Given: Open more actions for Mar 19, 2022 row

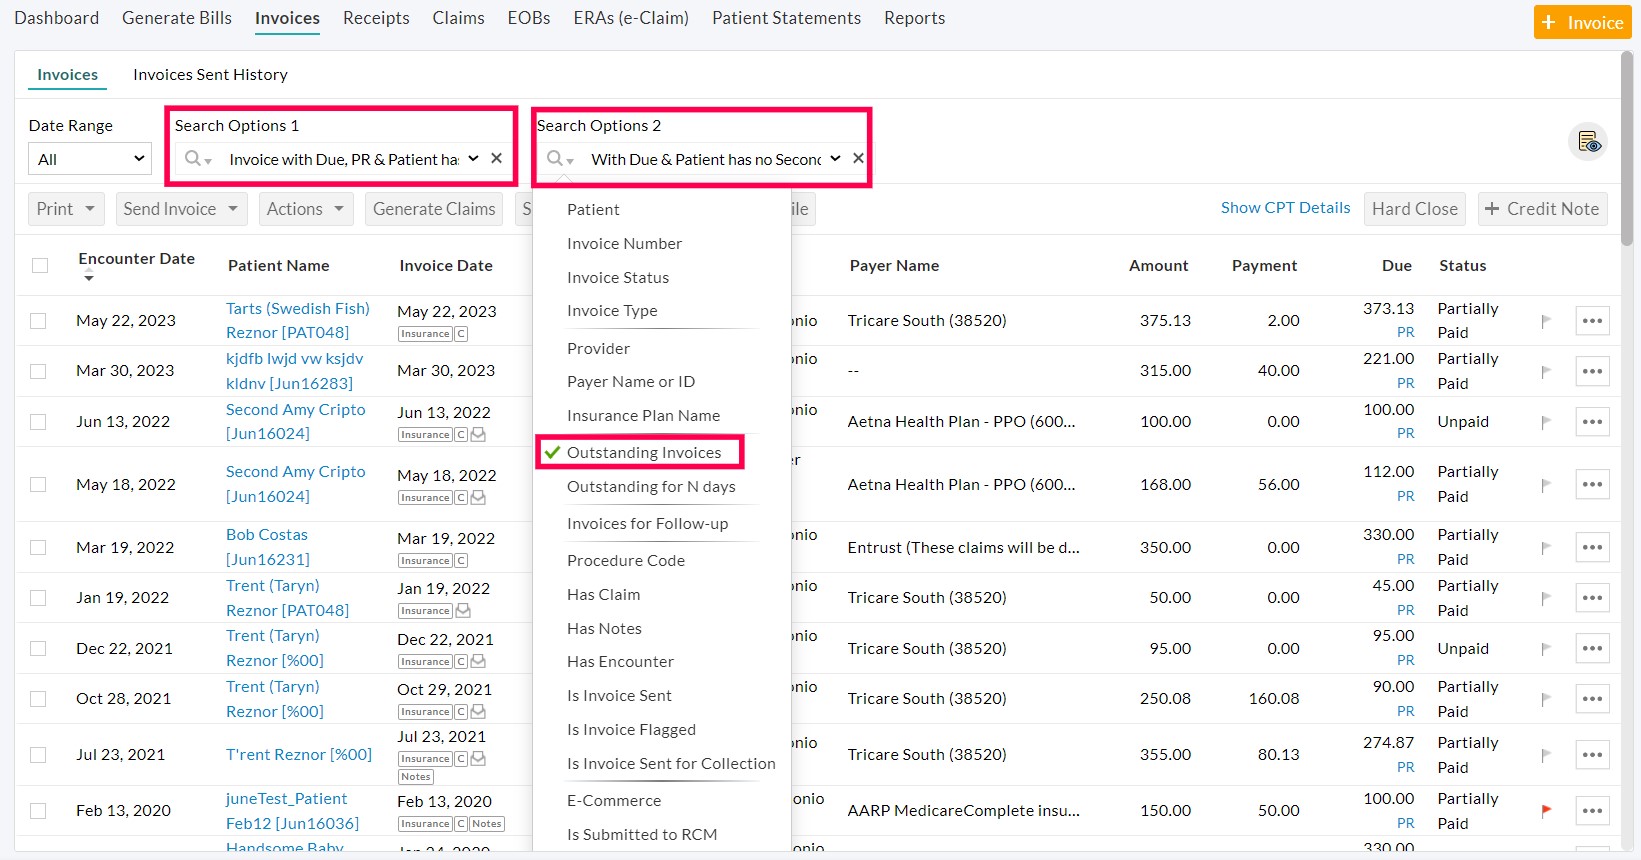Looking at the screenshot, I should tap(1592, 548).
